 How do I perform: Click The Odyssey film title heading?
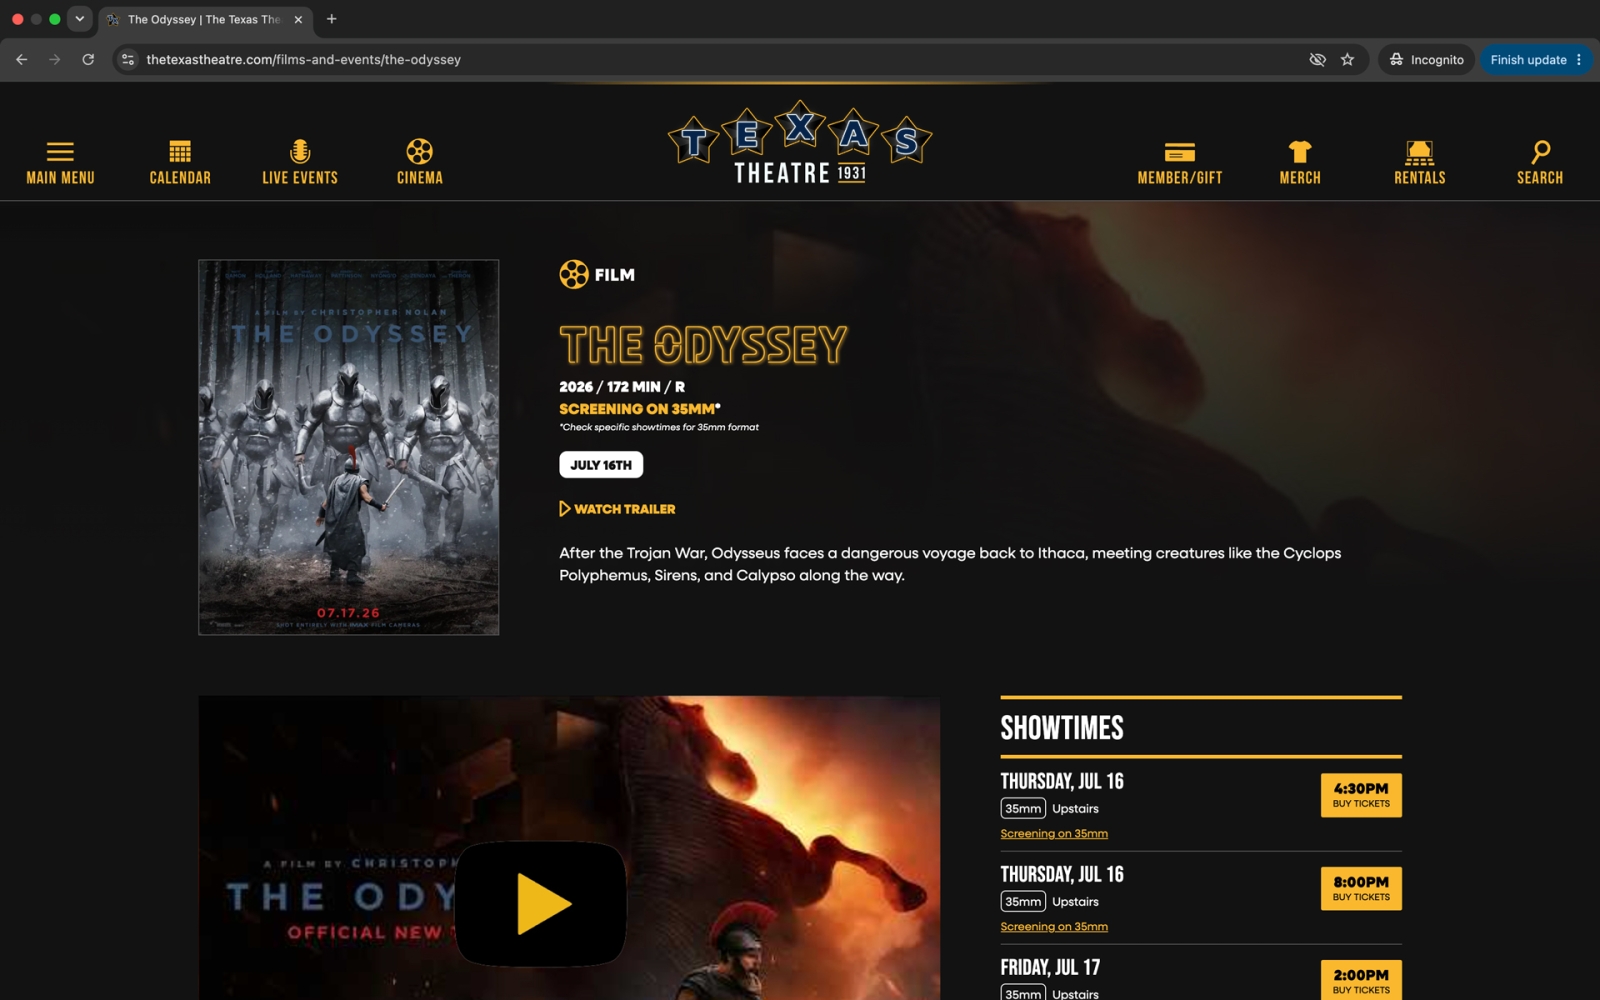pos(703,345)
